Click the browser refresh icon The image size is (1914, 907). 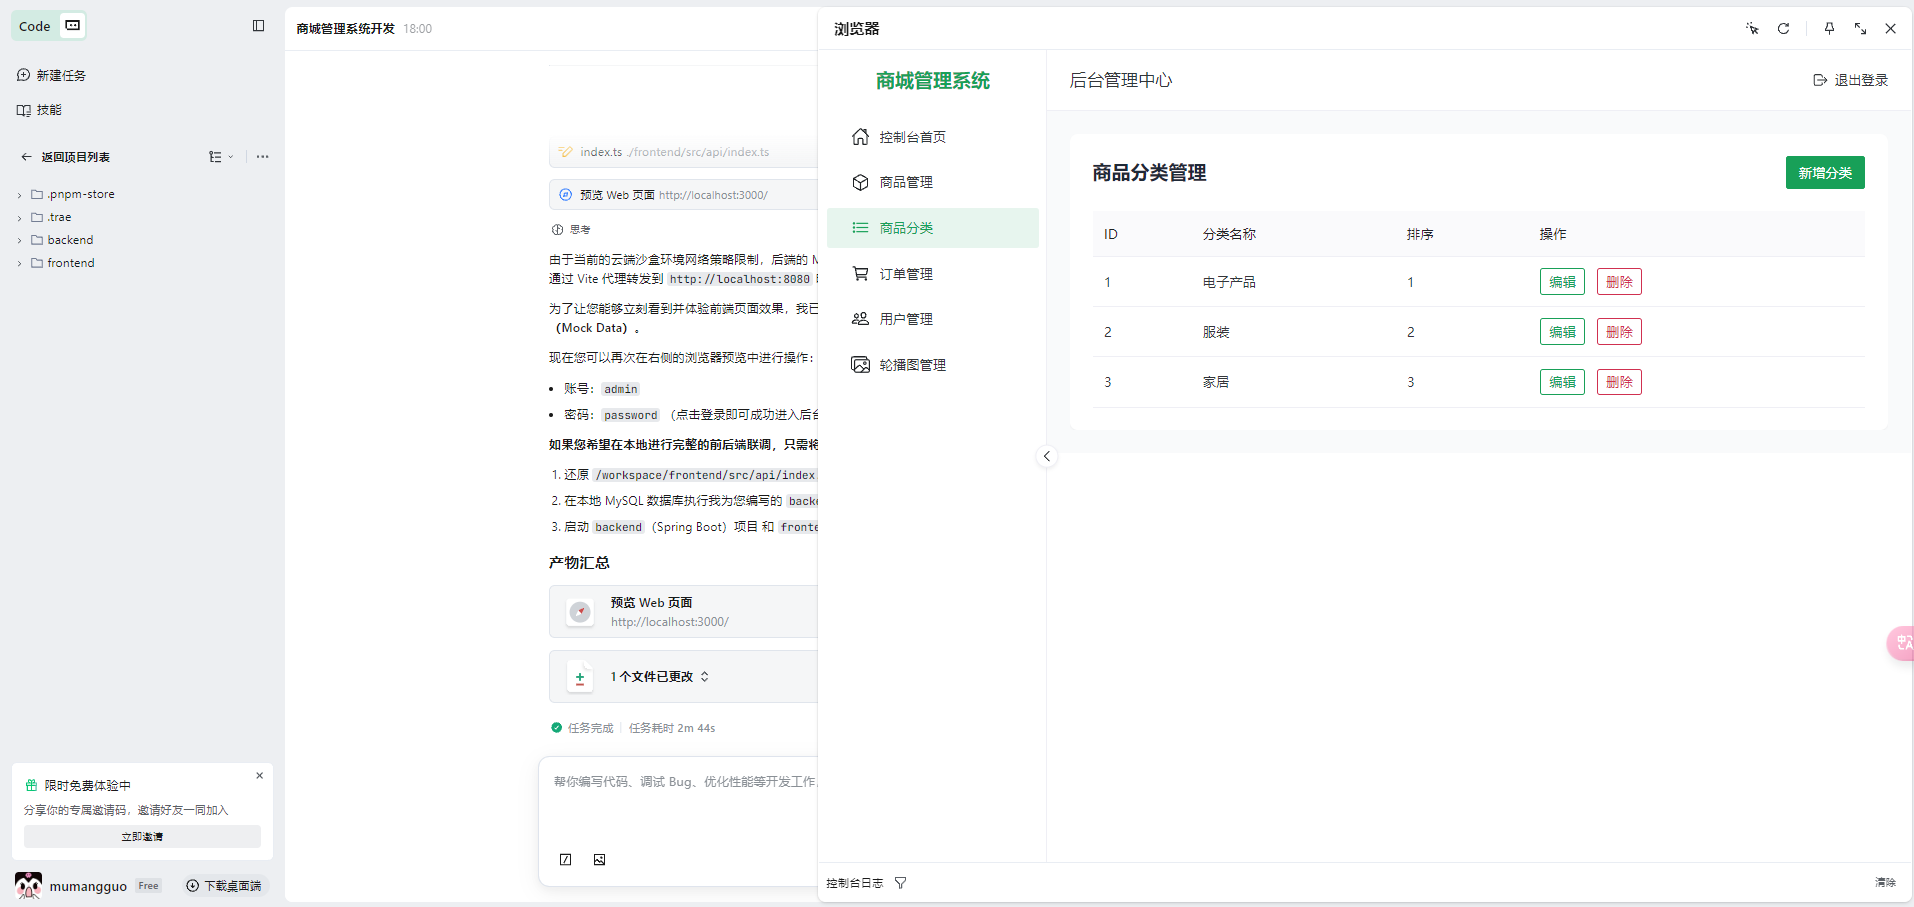(1783, 29)
